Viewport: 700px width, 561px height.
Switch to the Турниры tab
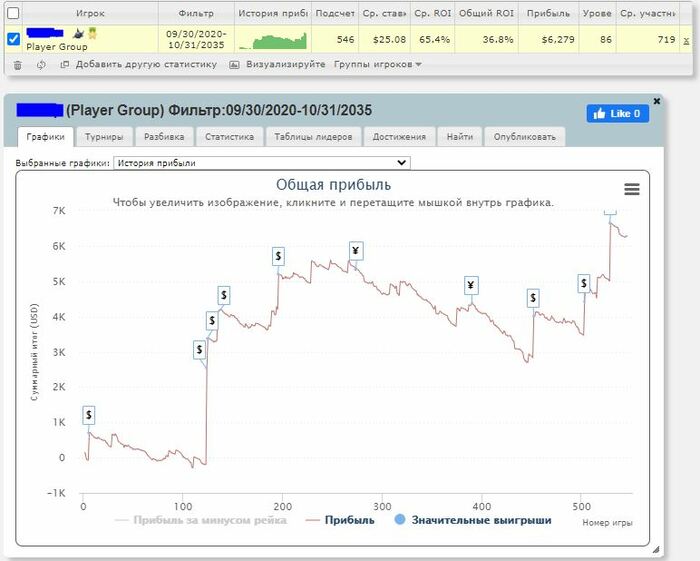[x=104, y=137]
